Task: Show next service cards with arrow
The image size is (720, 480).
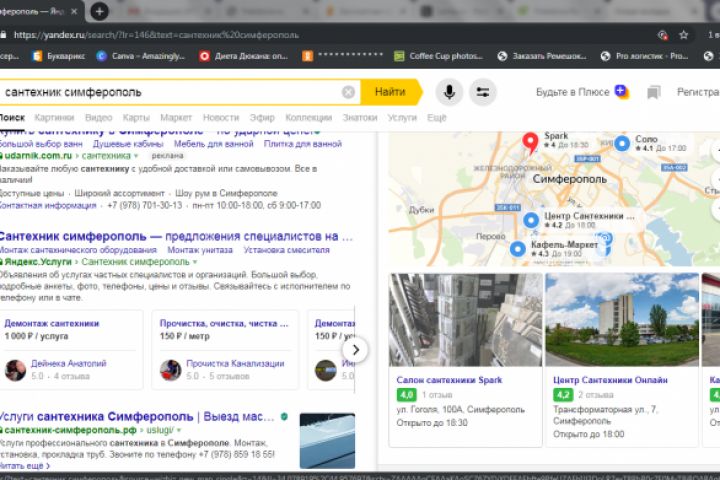Action: (355, 350)
